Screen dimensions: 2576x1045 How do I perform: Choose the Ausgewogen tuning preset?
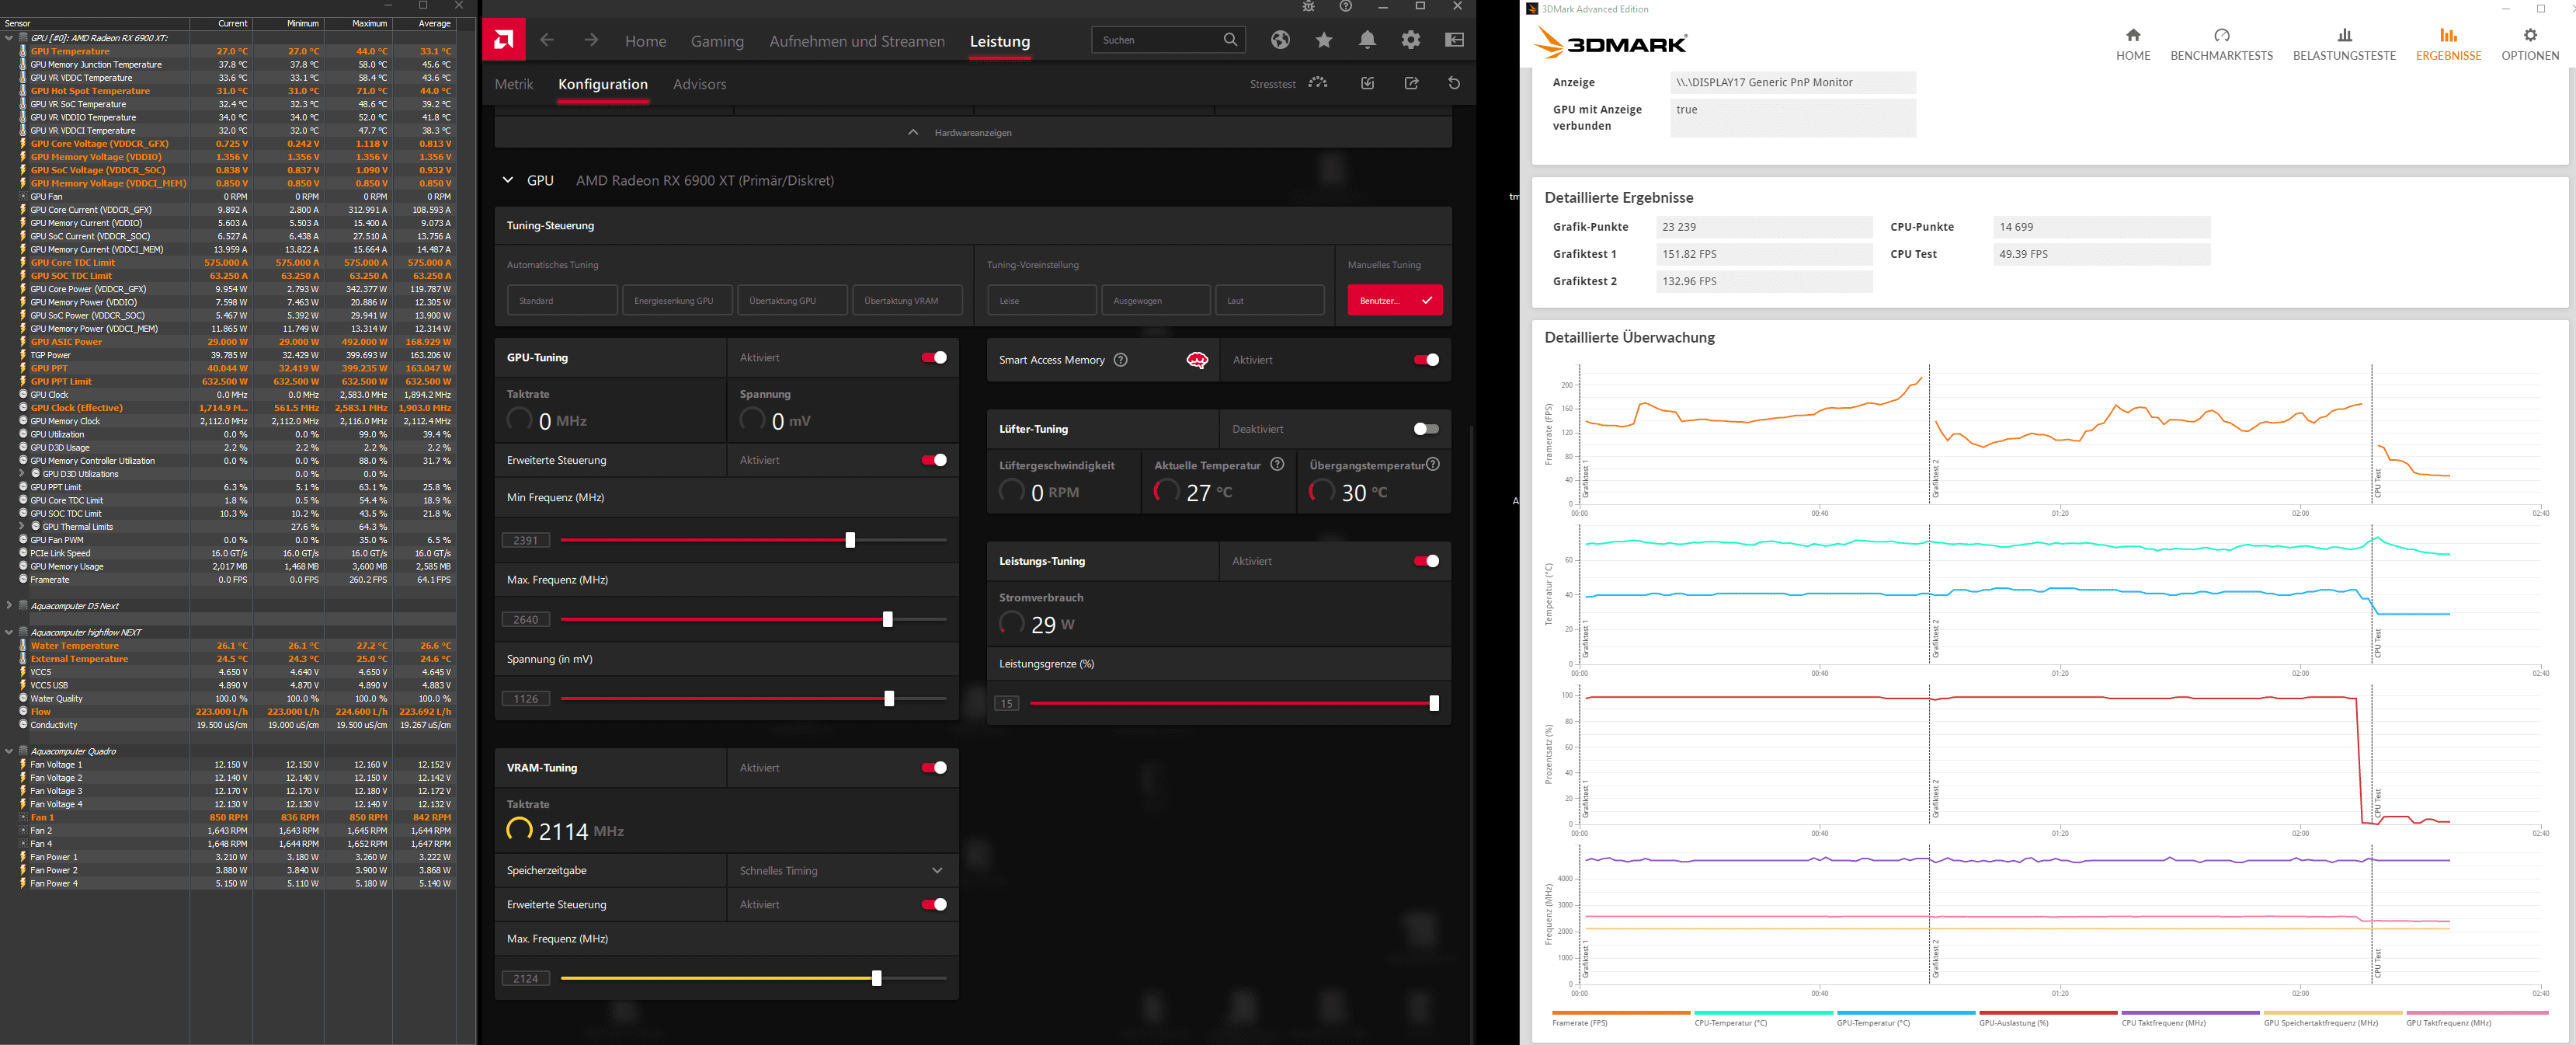pos(1156,300)
